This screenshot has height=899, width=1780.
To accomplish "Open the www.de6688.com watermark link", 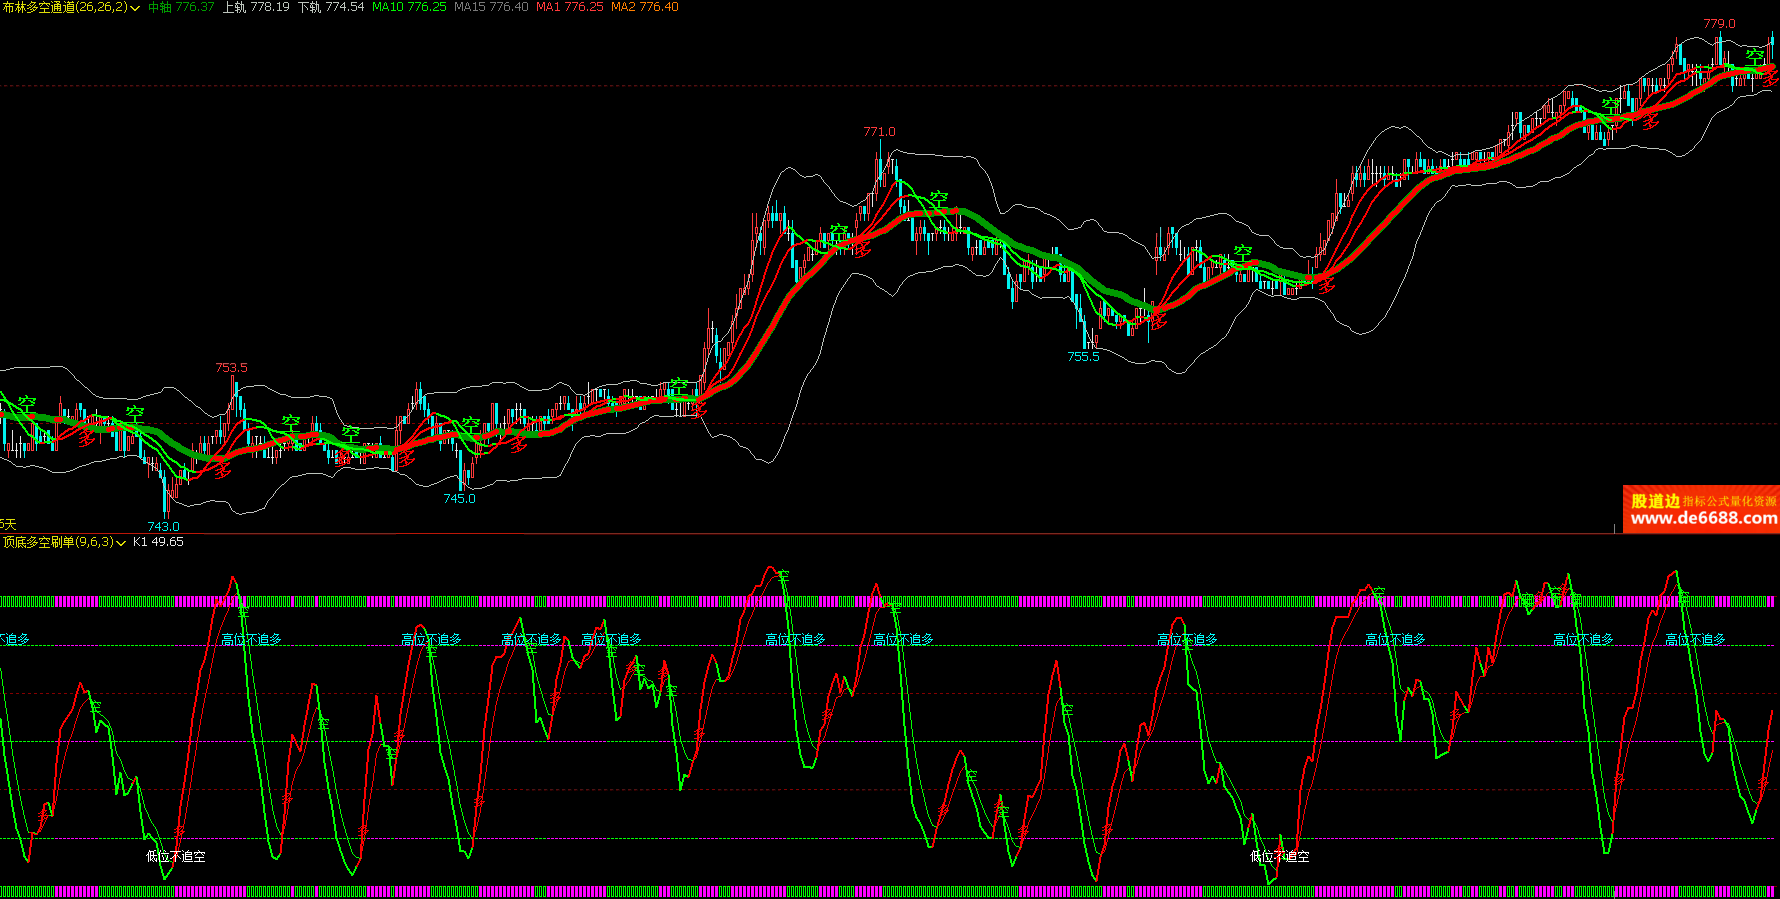I will pyautogui.click(x=1703, y=518).
